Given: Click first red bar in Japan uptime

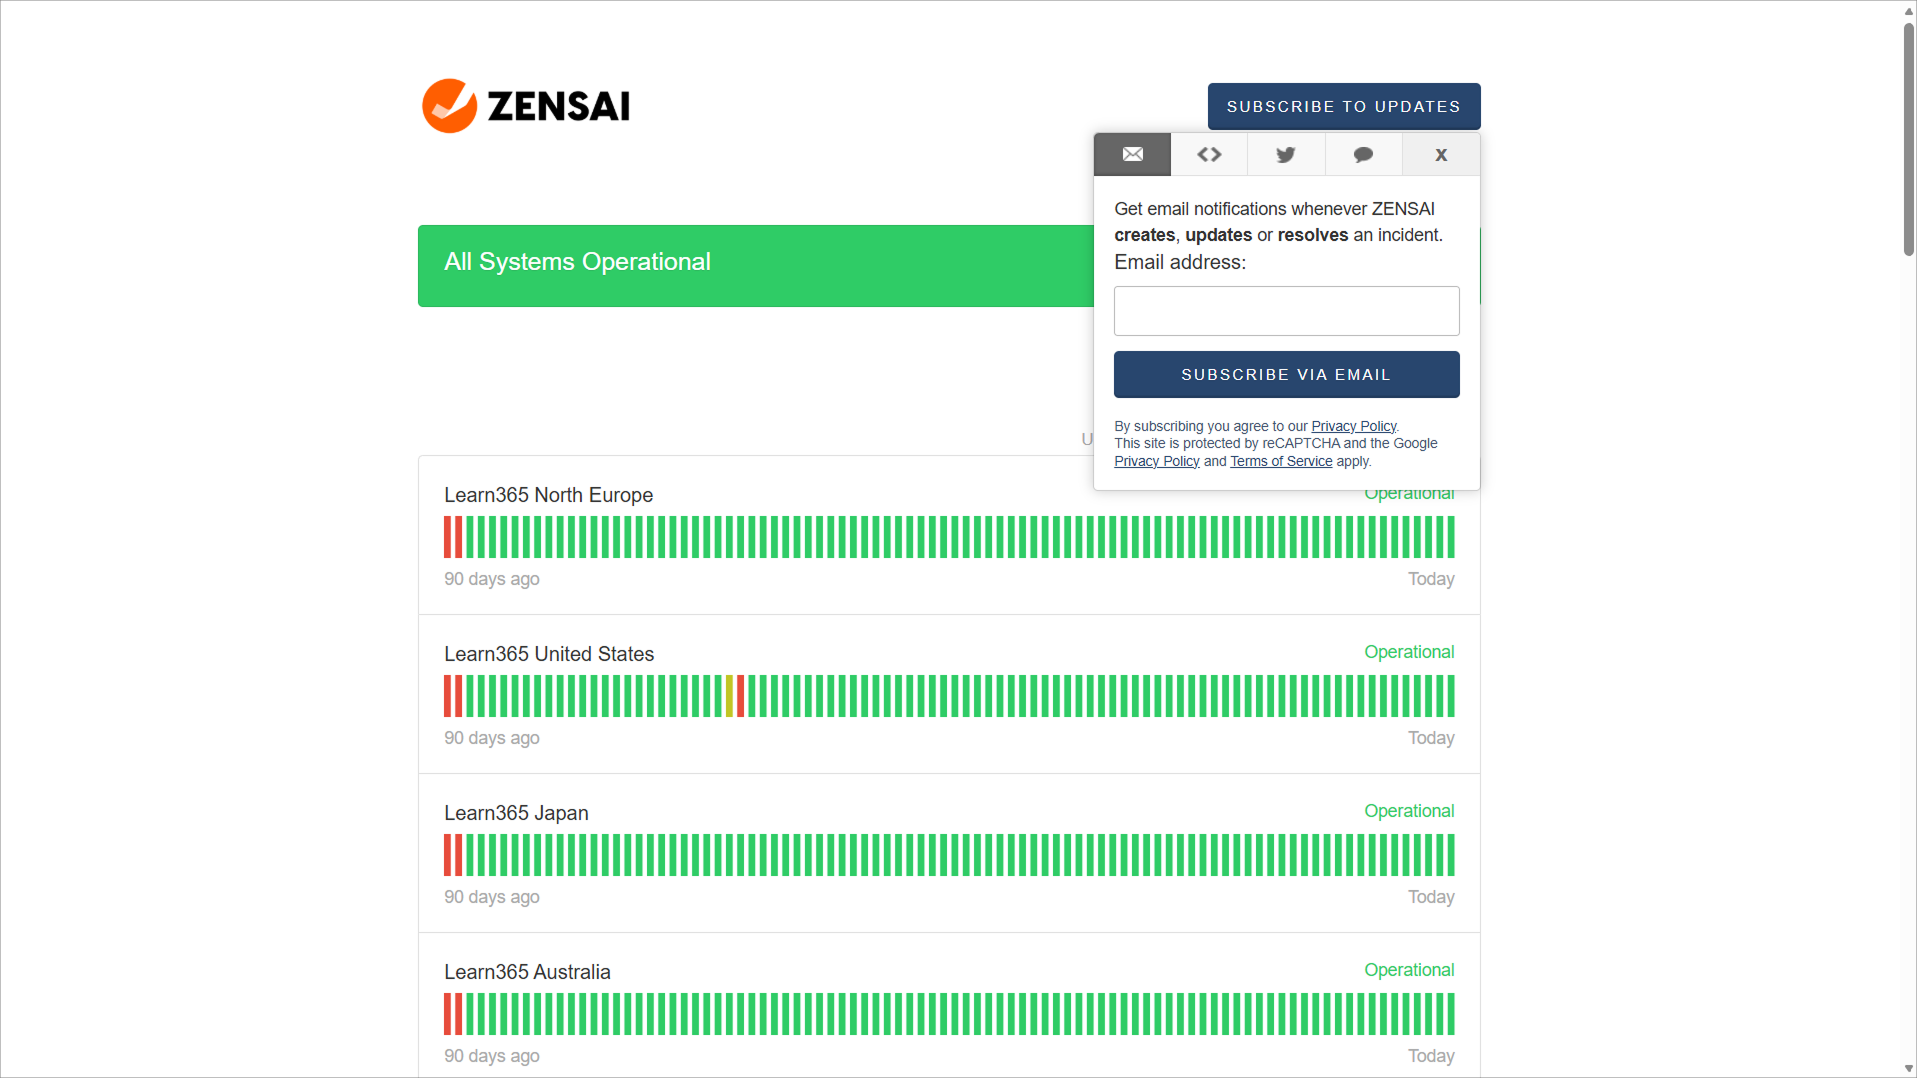Looking at the screenshot, I should [x=448, y=855].
